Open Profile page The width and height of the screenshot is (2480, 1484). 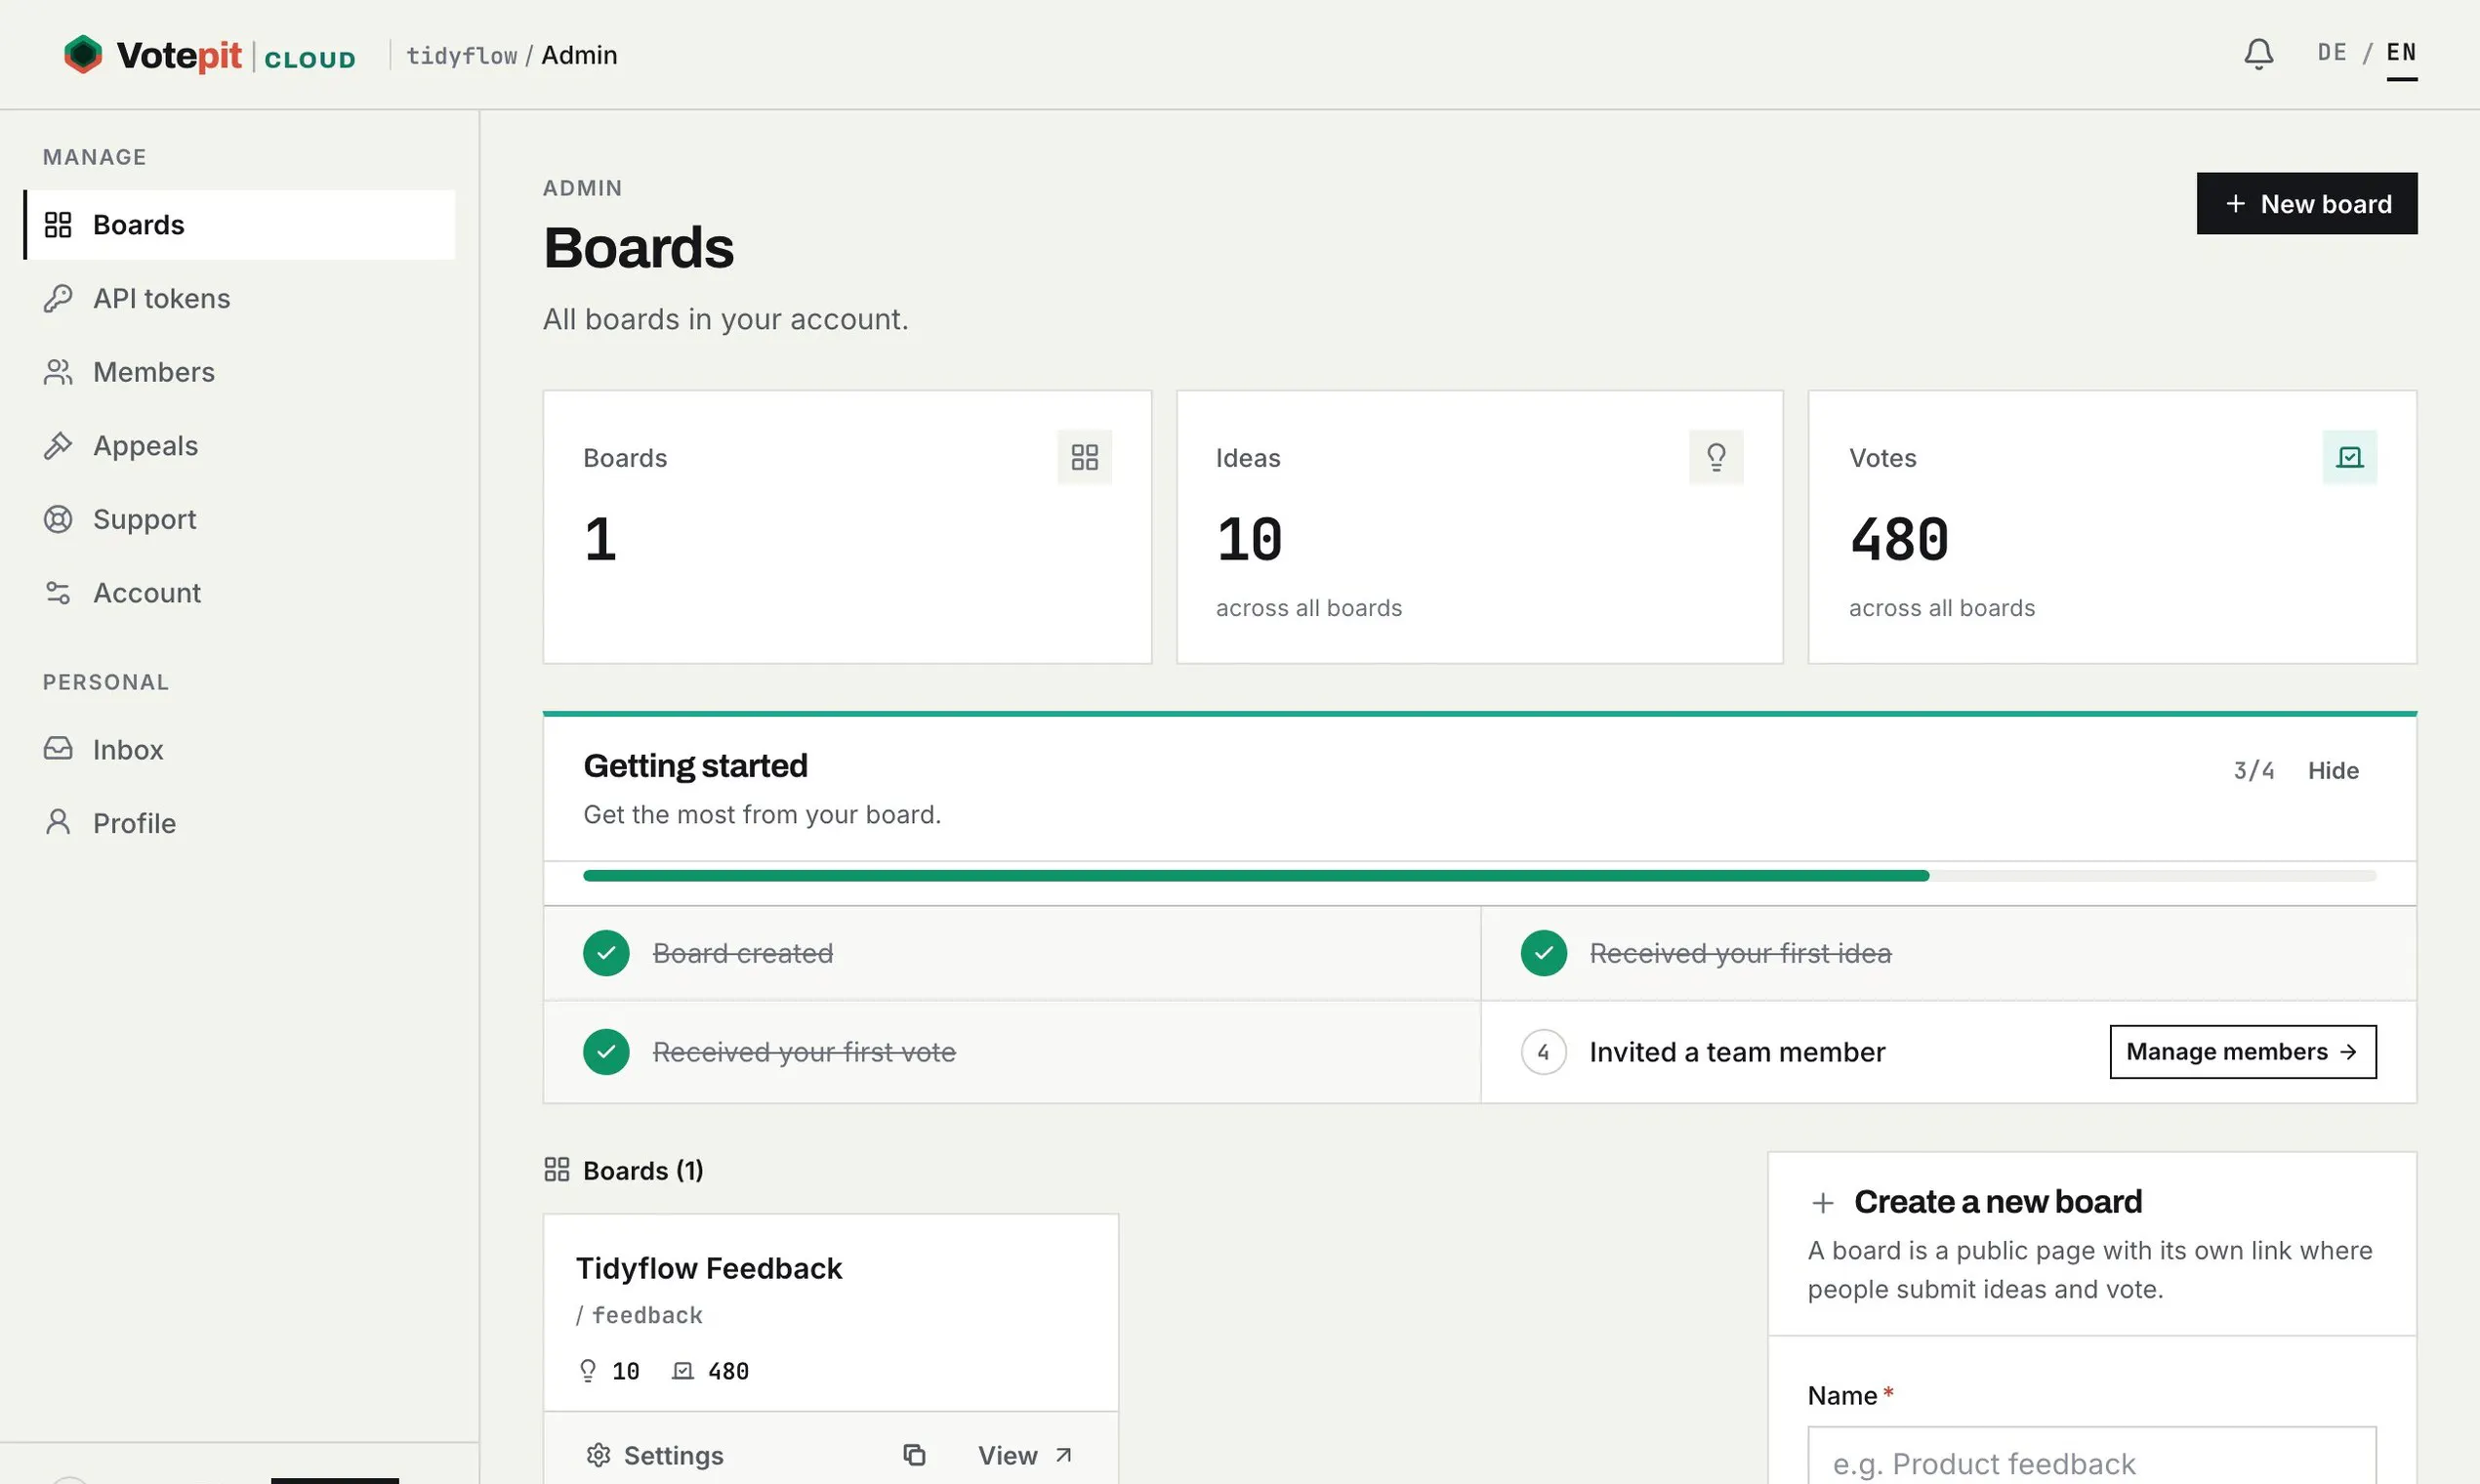[x=239, y=822]
